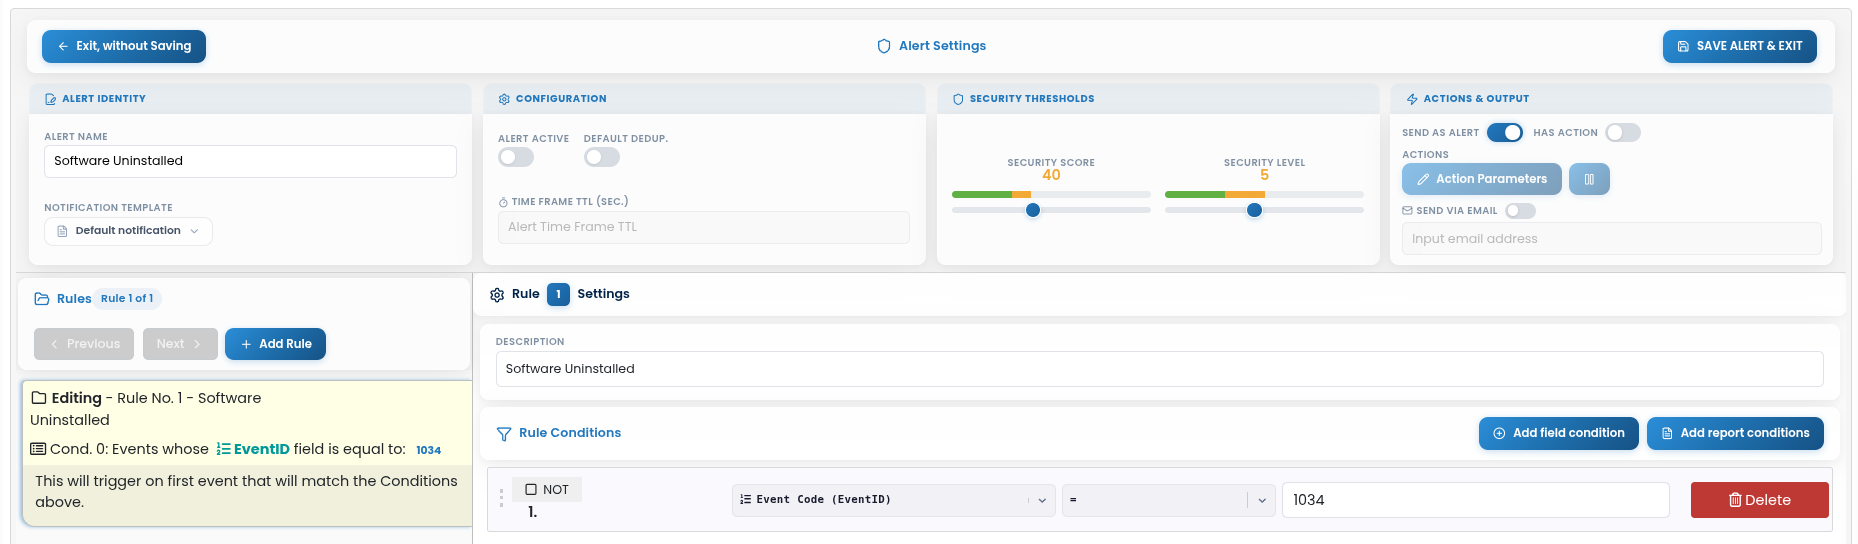This screenshot has height=544, width=1858.
Task: Enable the Send Via Email toggle
Action: tap(1520, 211)
